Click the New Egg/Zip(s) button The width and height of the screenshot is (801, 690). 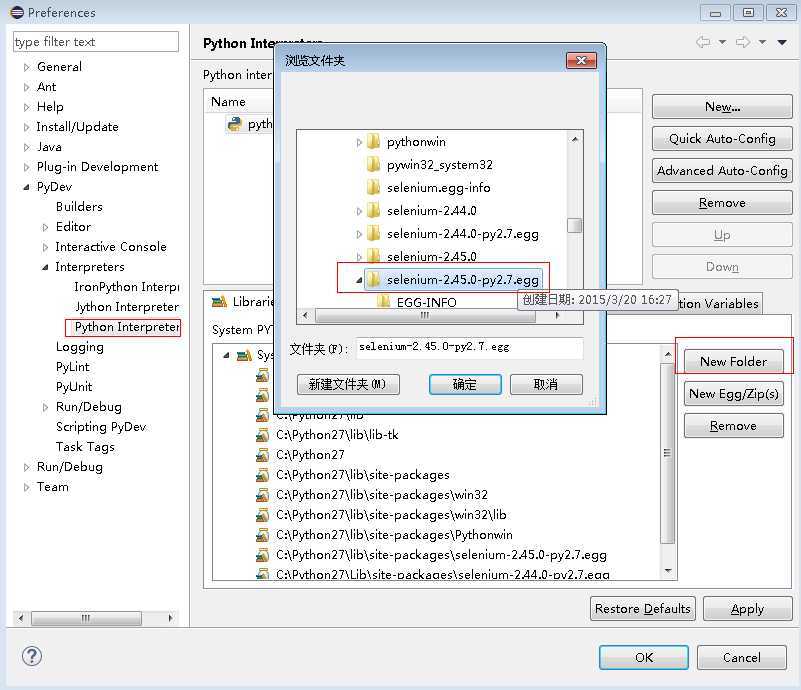pyautogui.click(x=733, y=394)
